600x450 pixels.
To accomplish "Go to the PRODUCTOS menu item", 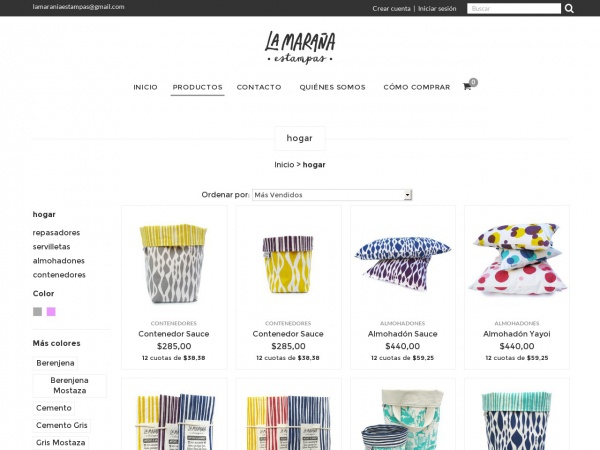I will [197, 87].
